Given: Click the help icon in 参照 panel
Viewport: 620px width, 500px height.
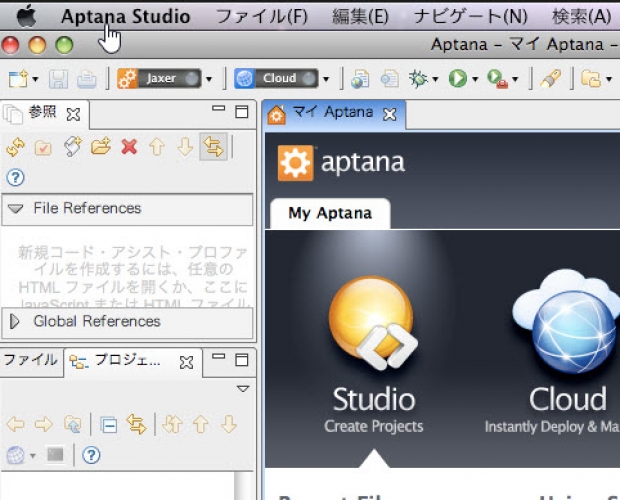Looking at the screenshot, I should click(15, 177).
